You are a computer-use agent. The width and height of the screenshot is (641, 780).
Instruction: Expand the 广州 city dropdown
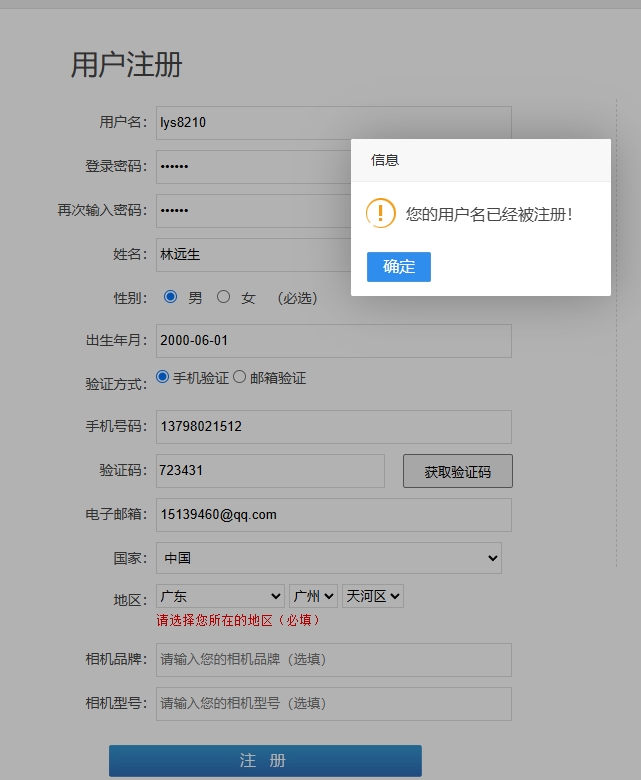(x=313, y=596)
